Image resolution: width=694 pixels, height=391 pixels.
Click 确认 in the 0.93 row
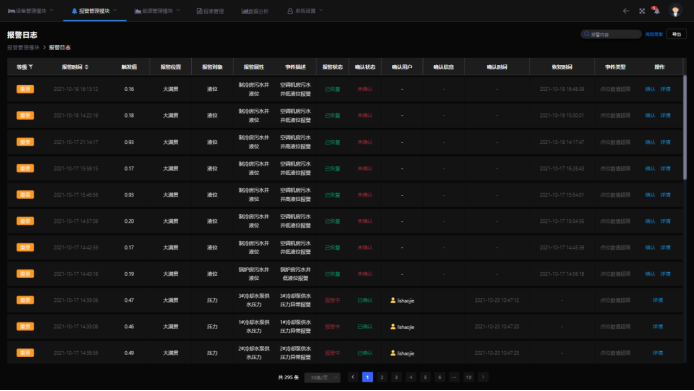(650, 142)
